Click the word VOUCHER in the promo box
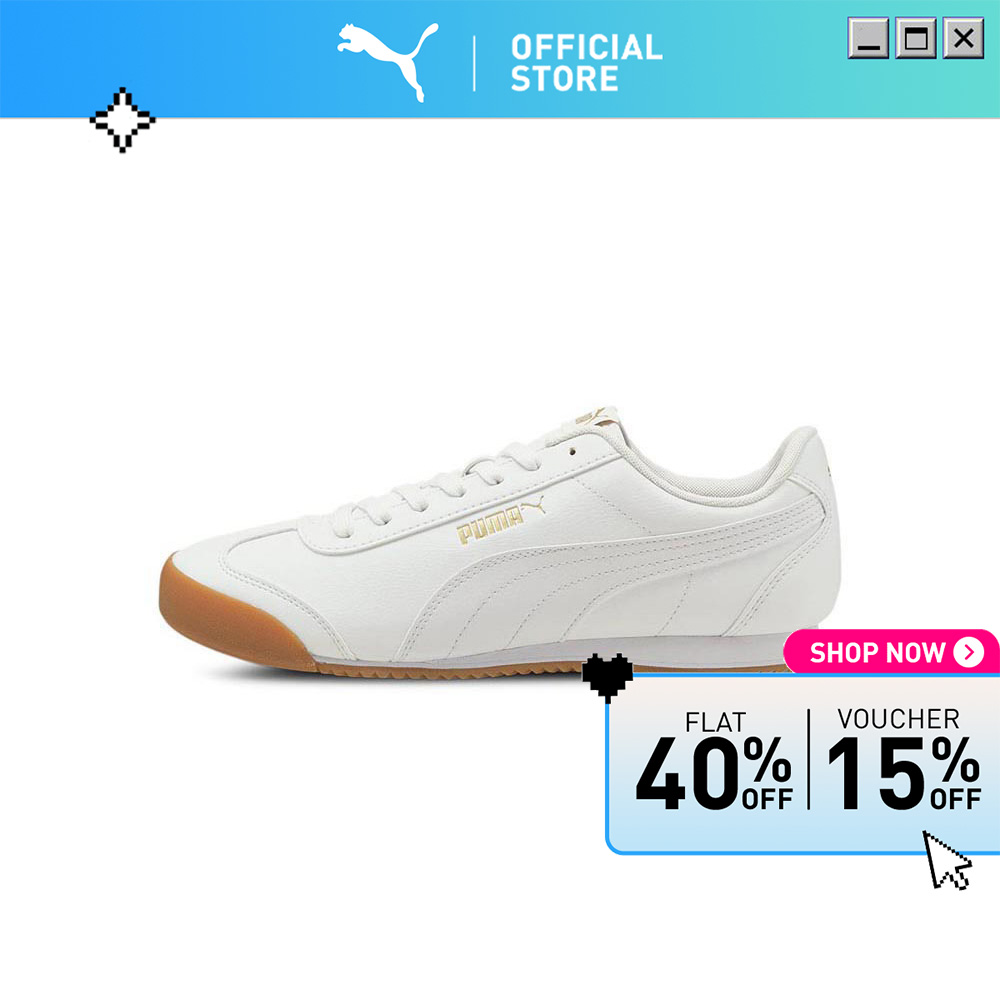This screenshot has width=1000, height=1000. pyautogui.click(x=899, y=719)
